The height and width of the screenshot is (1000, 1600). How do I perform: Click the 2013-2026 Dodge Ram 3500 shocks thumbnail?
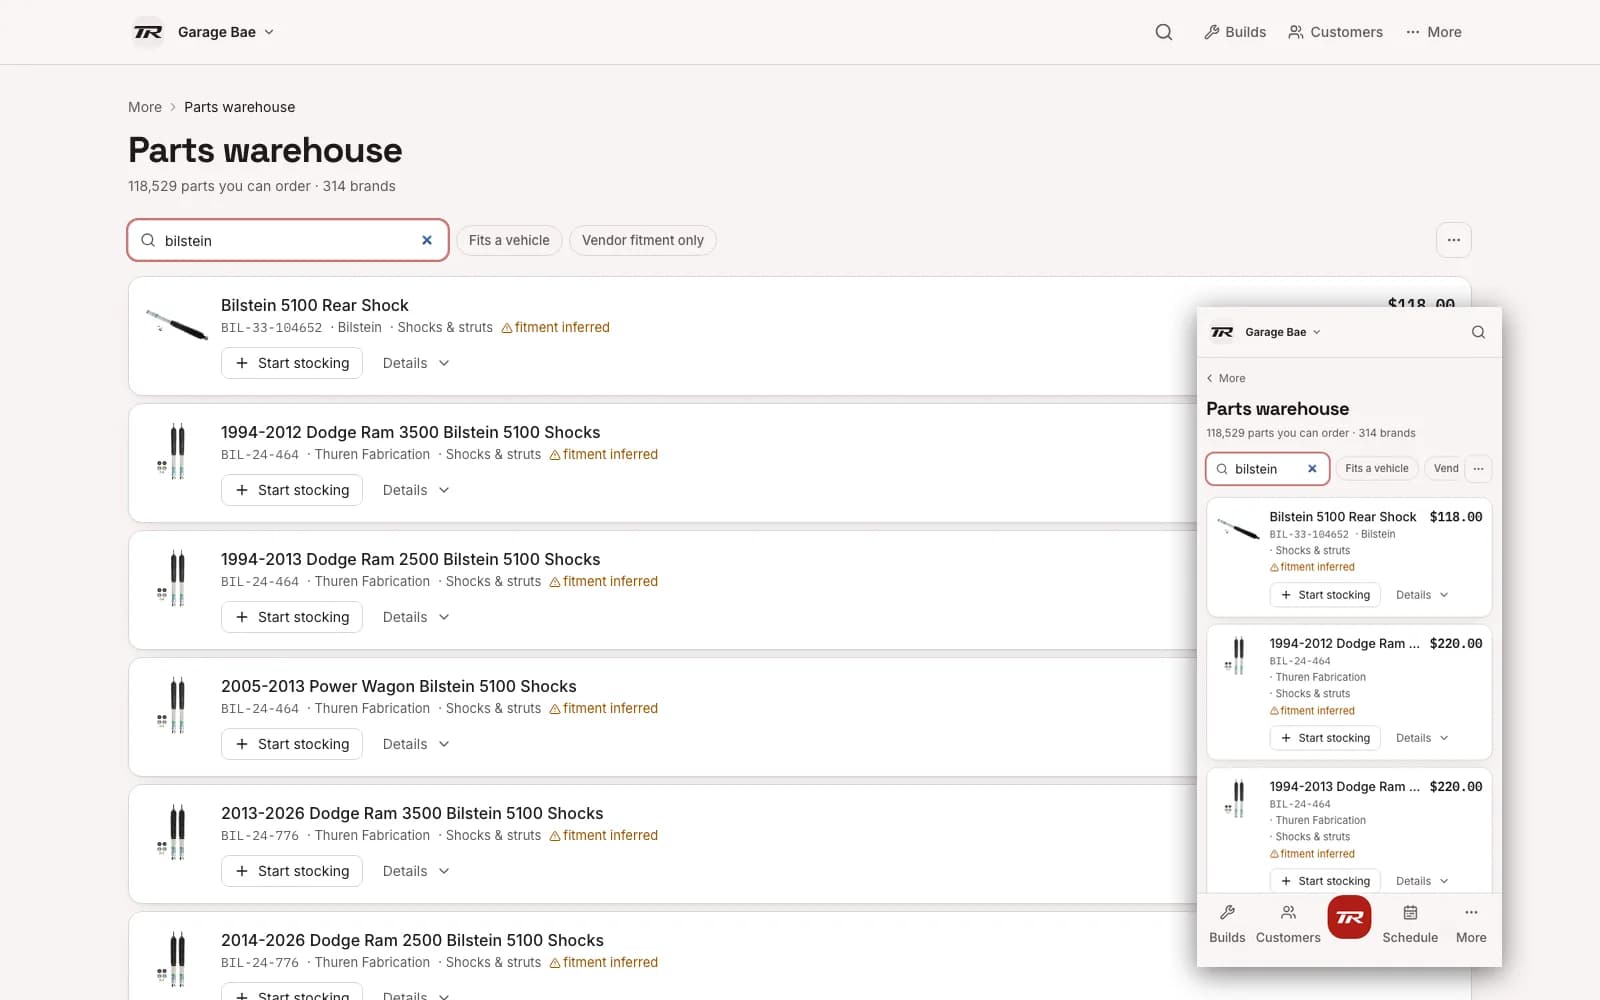click(x=176, y=834)
